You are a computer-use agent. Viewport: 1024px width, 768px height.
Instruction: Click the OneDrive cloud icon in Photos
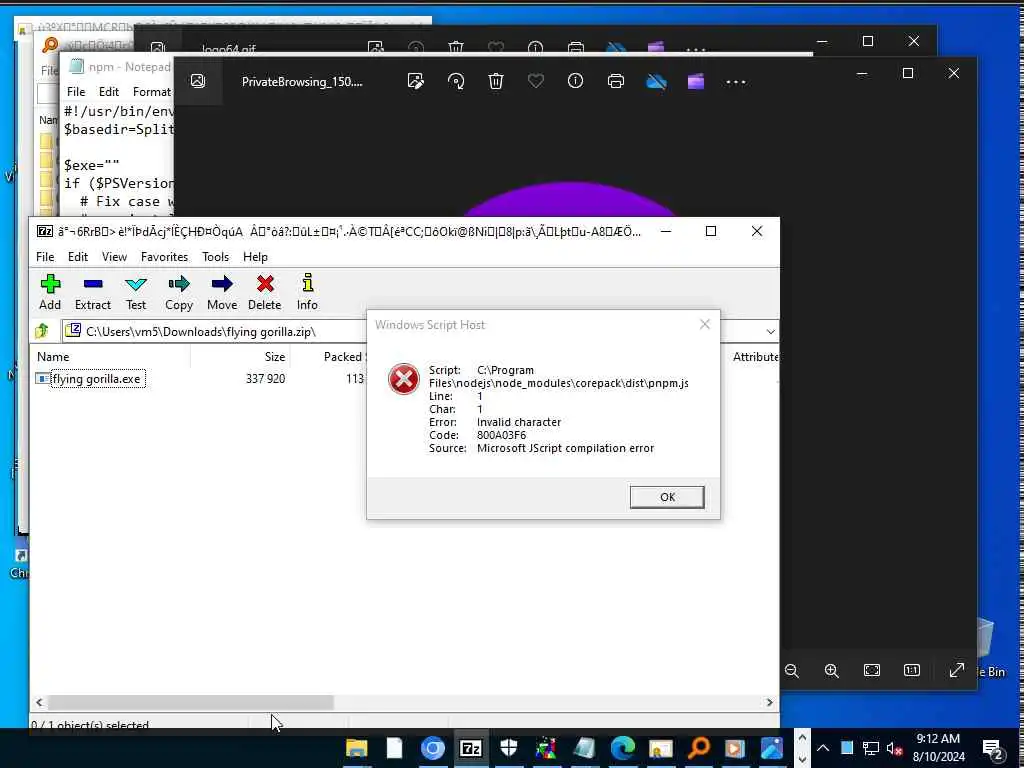[x=656, y=81]
